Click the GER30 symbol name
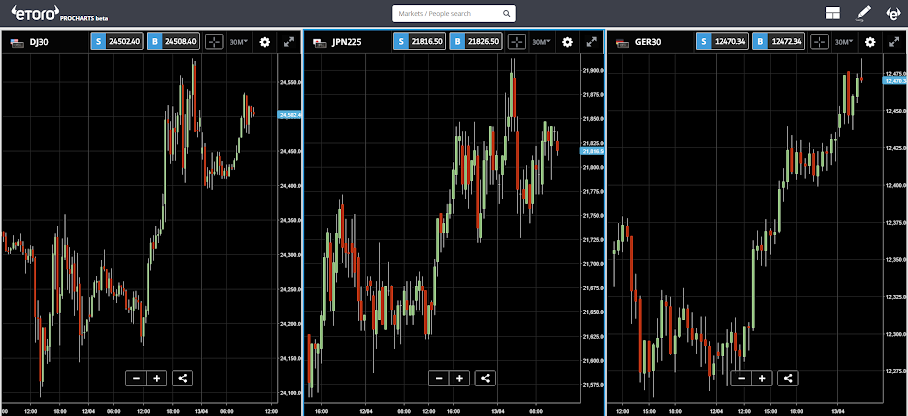This screenshot has width=908, height=416. click(x=648, y=42)
